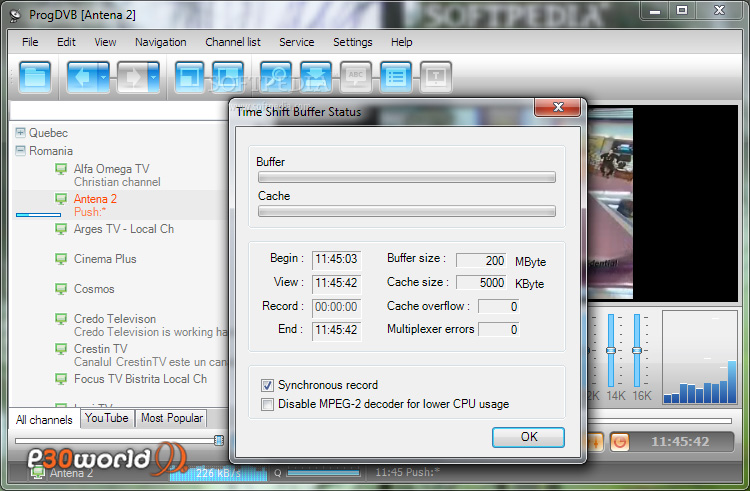Viewport: 750px width, 491px height.
Task: Switch to the All channels tab
Action: pos(44,419)
